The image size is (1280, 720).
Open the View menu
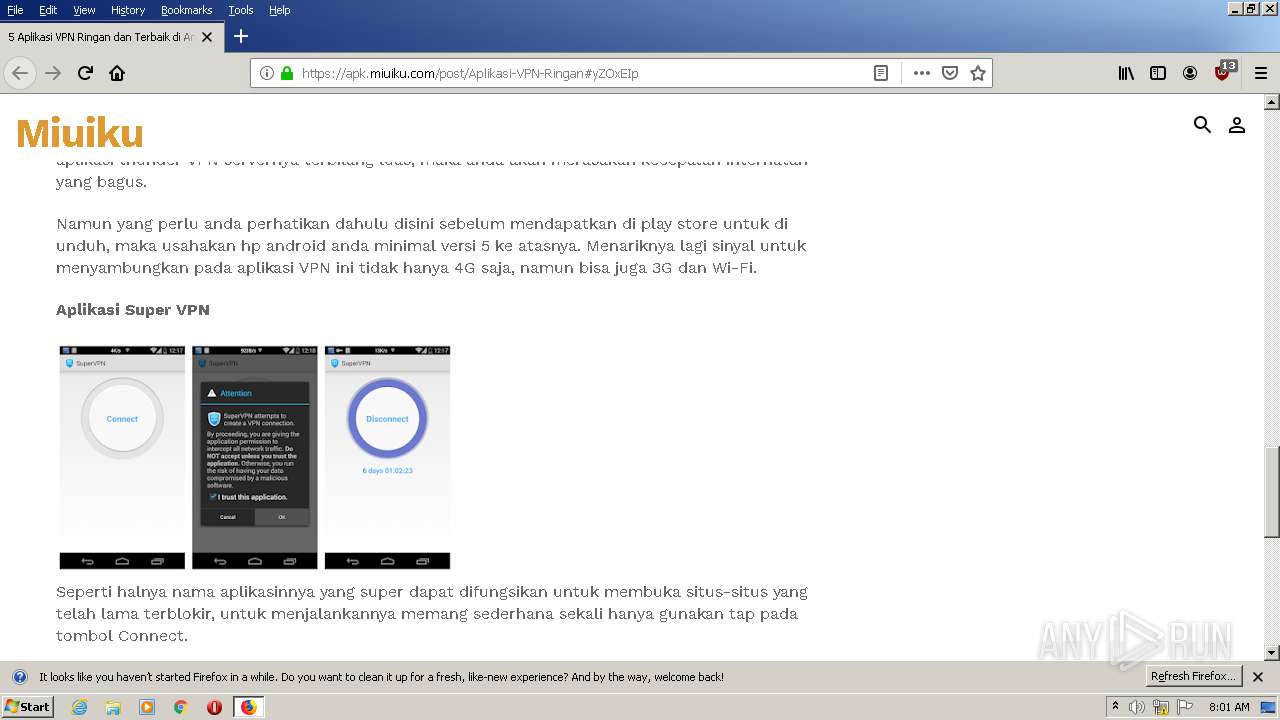[84, 10]
